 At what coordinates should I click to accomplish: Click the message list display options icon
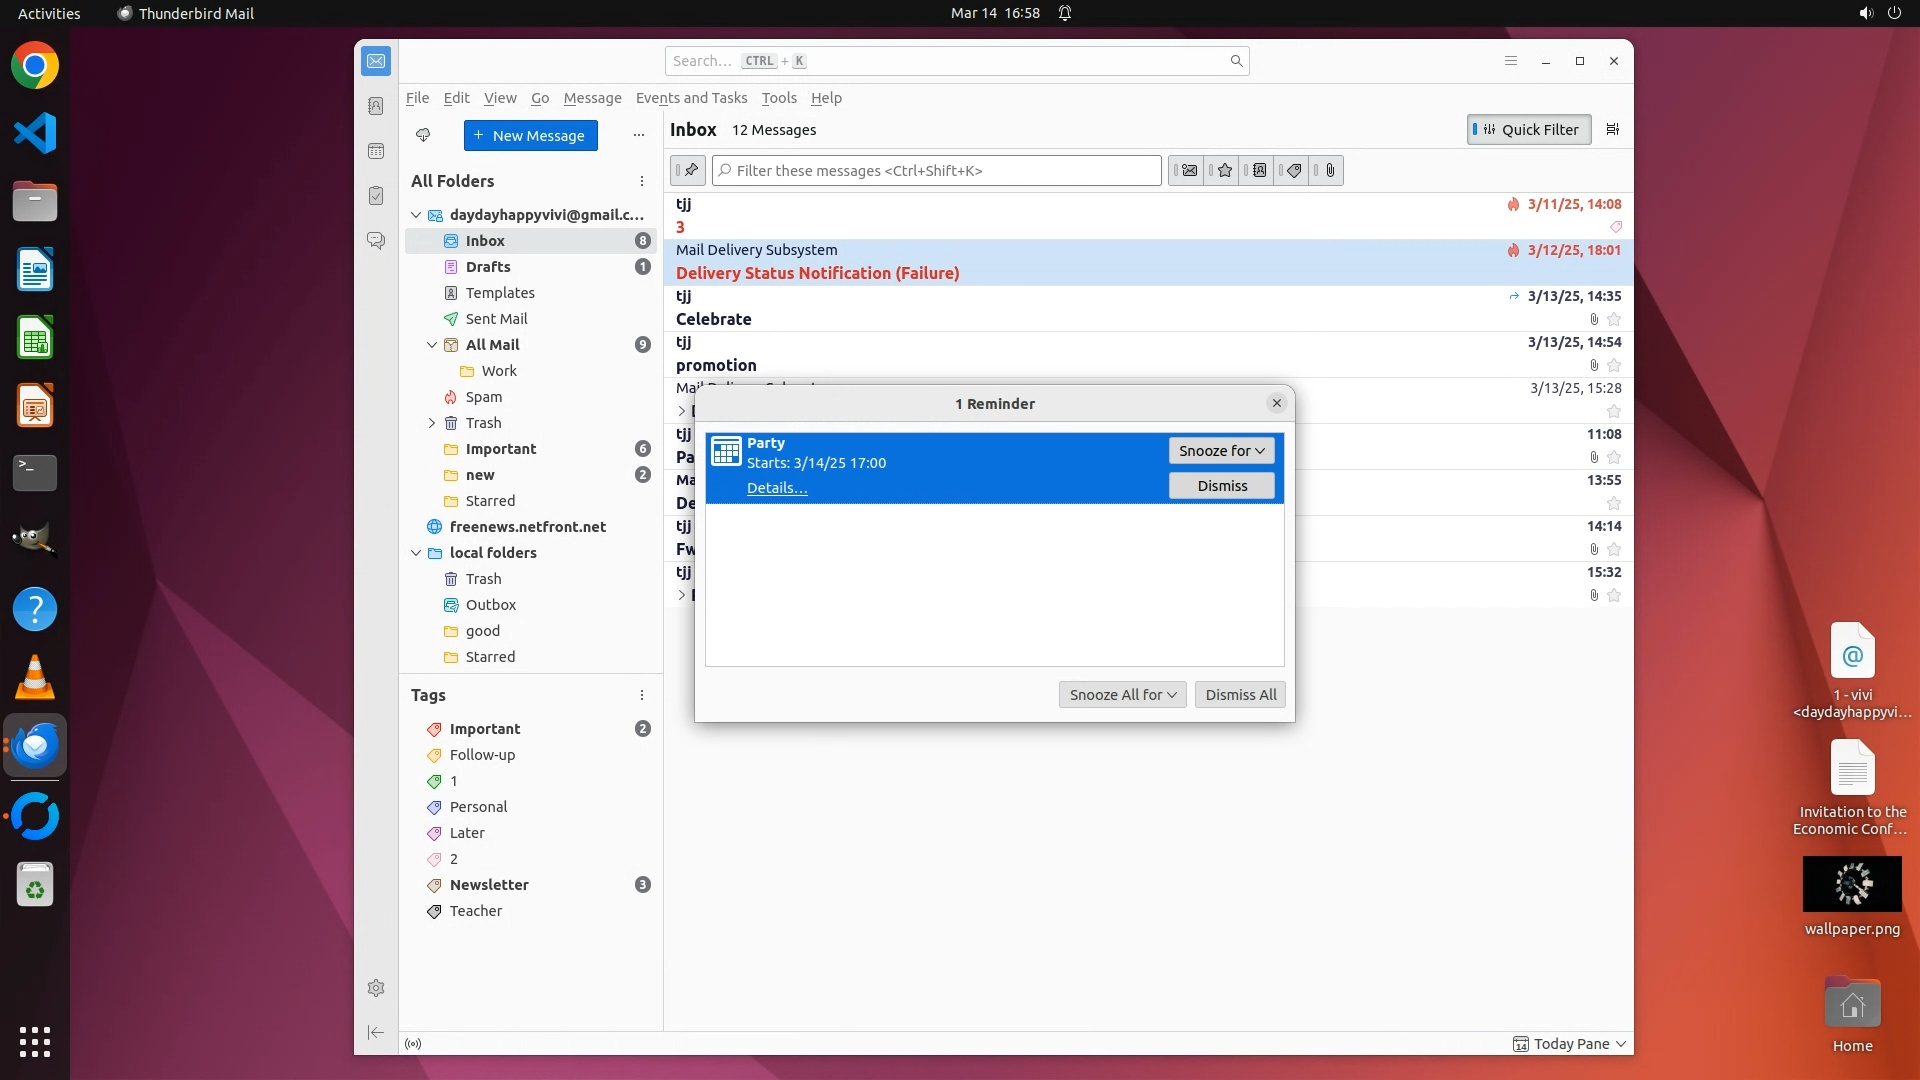coord(1612,129)
